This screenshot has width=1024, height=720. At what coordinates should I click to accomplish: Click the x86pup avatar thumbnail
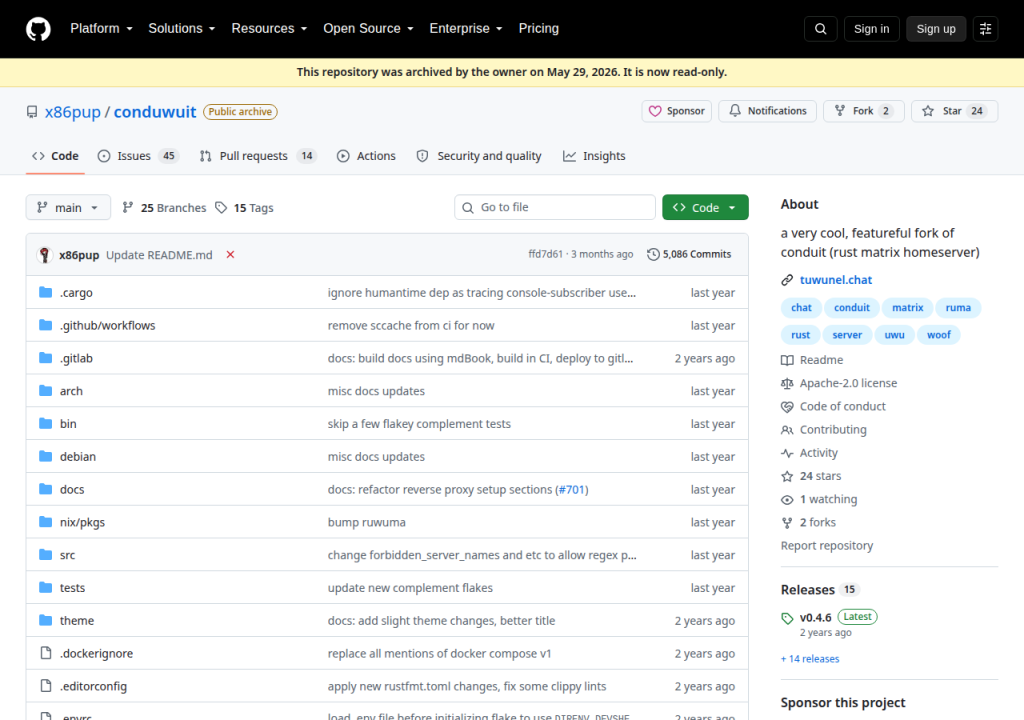[44, 255]
